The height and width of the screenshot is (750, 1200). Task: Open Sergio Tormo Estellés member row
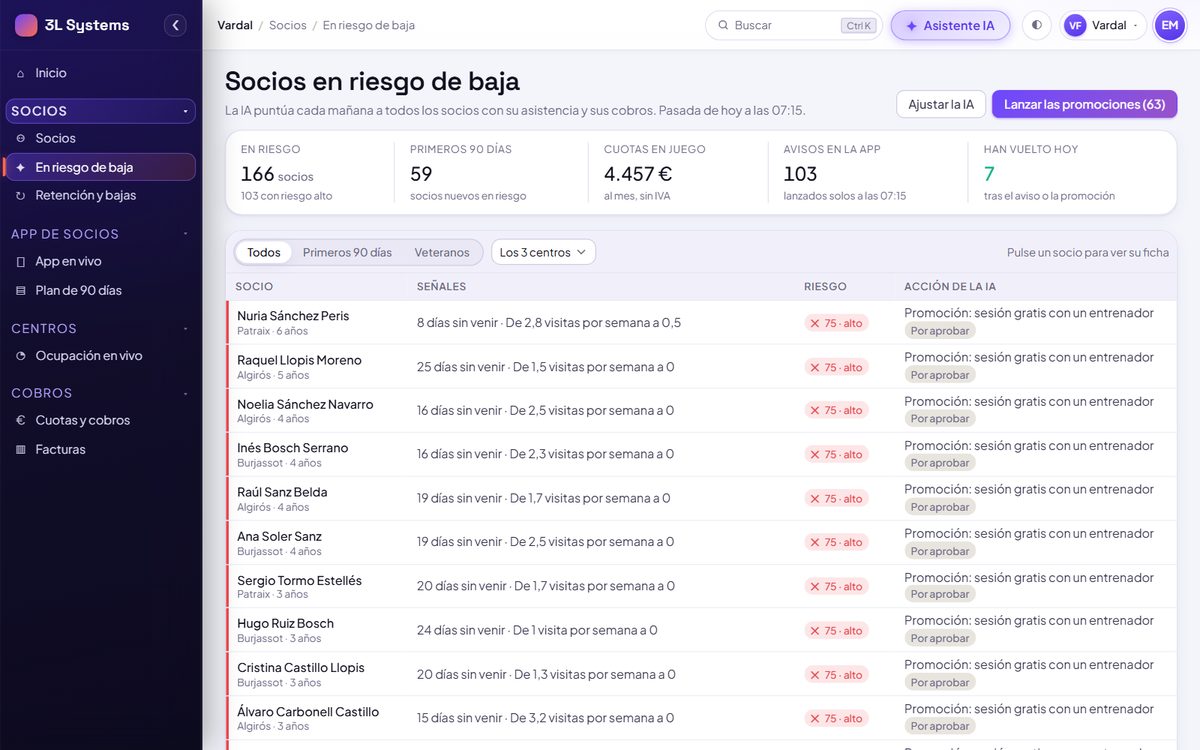tap(701, 586)
